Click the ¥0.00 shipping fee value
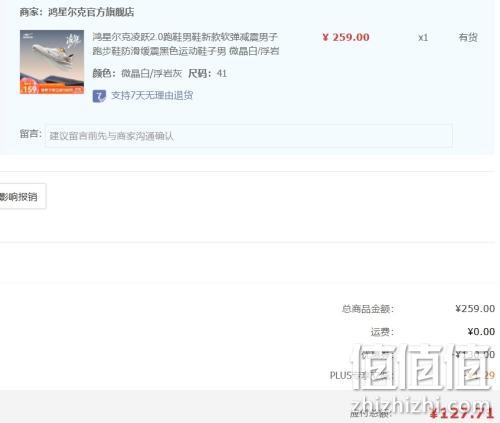This screenshot has height=423, width=500. tap(481, 332)
